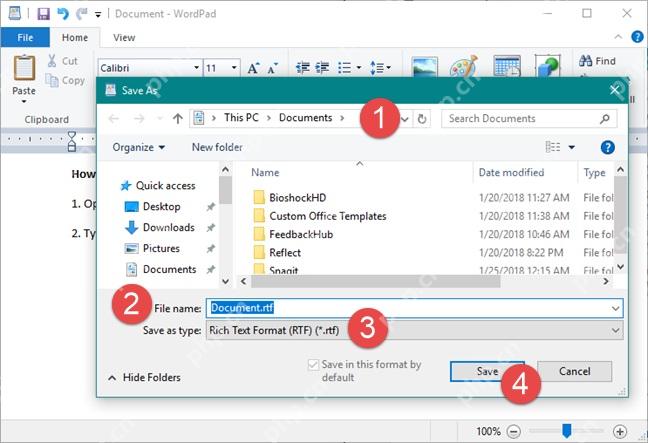Click the Save button
Viewport: 648px width, 443px height.
tap(487, 372)
